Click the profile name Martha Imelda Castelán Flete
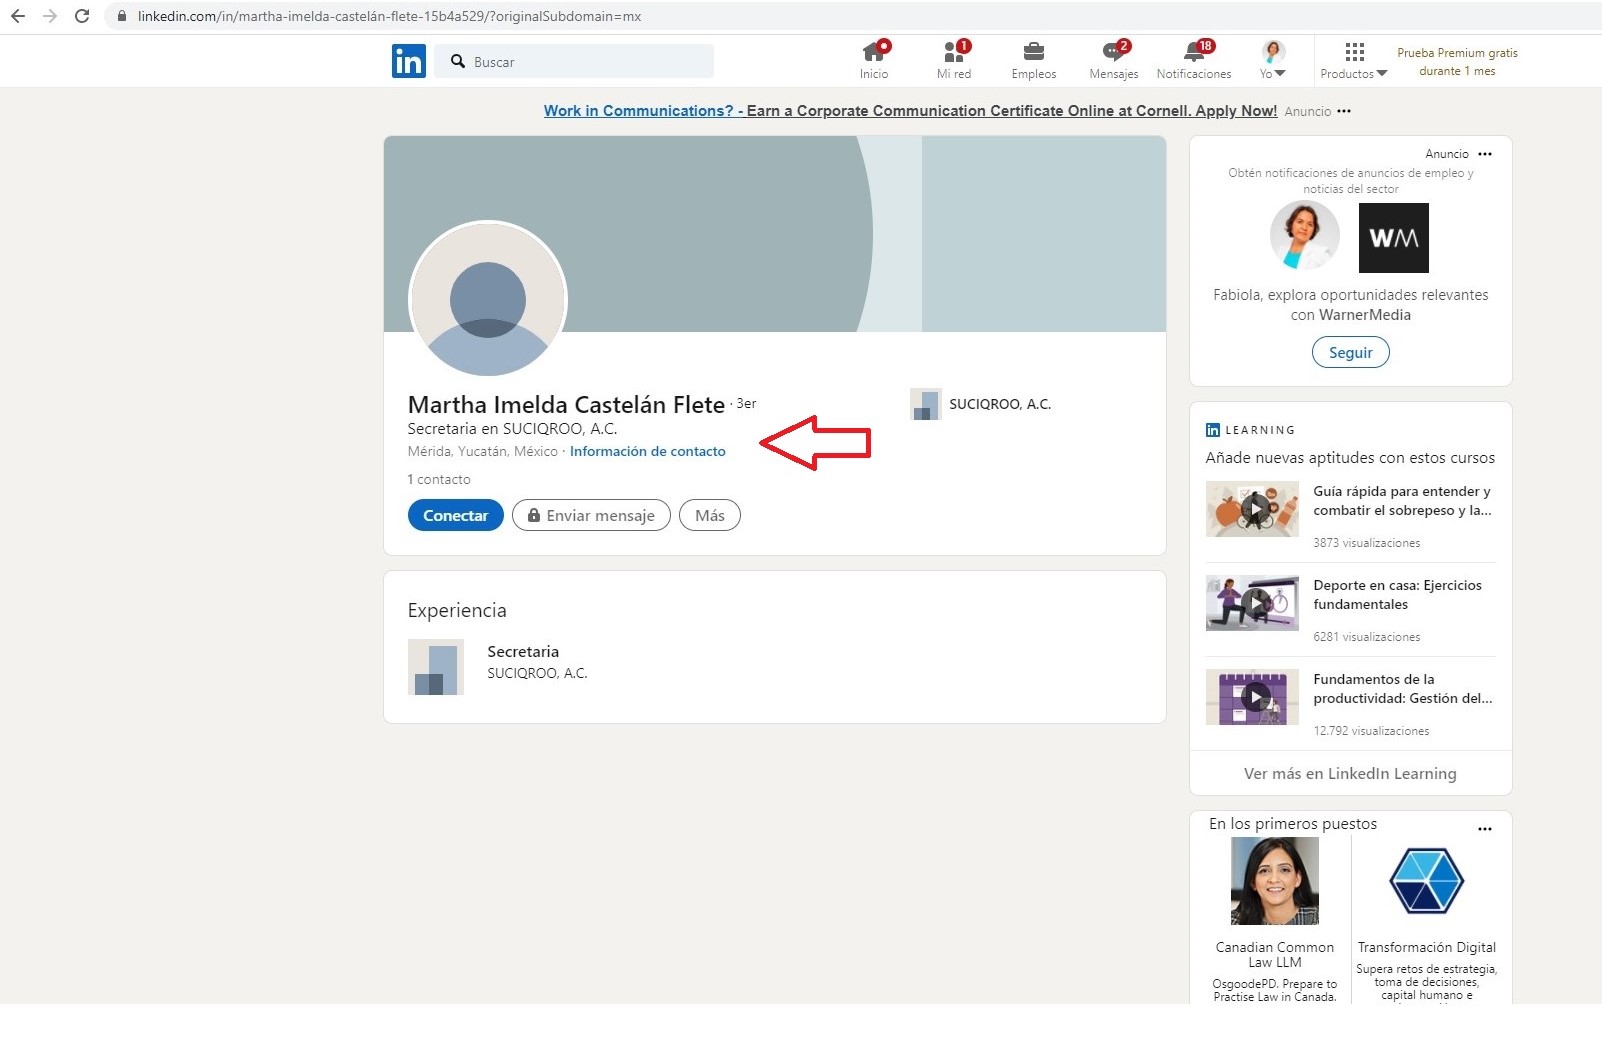The image size is (1602, 1048). click(566, 404)
